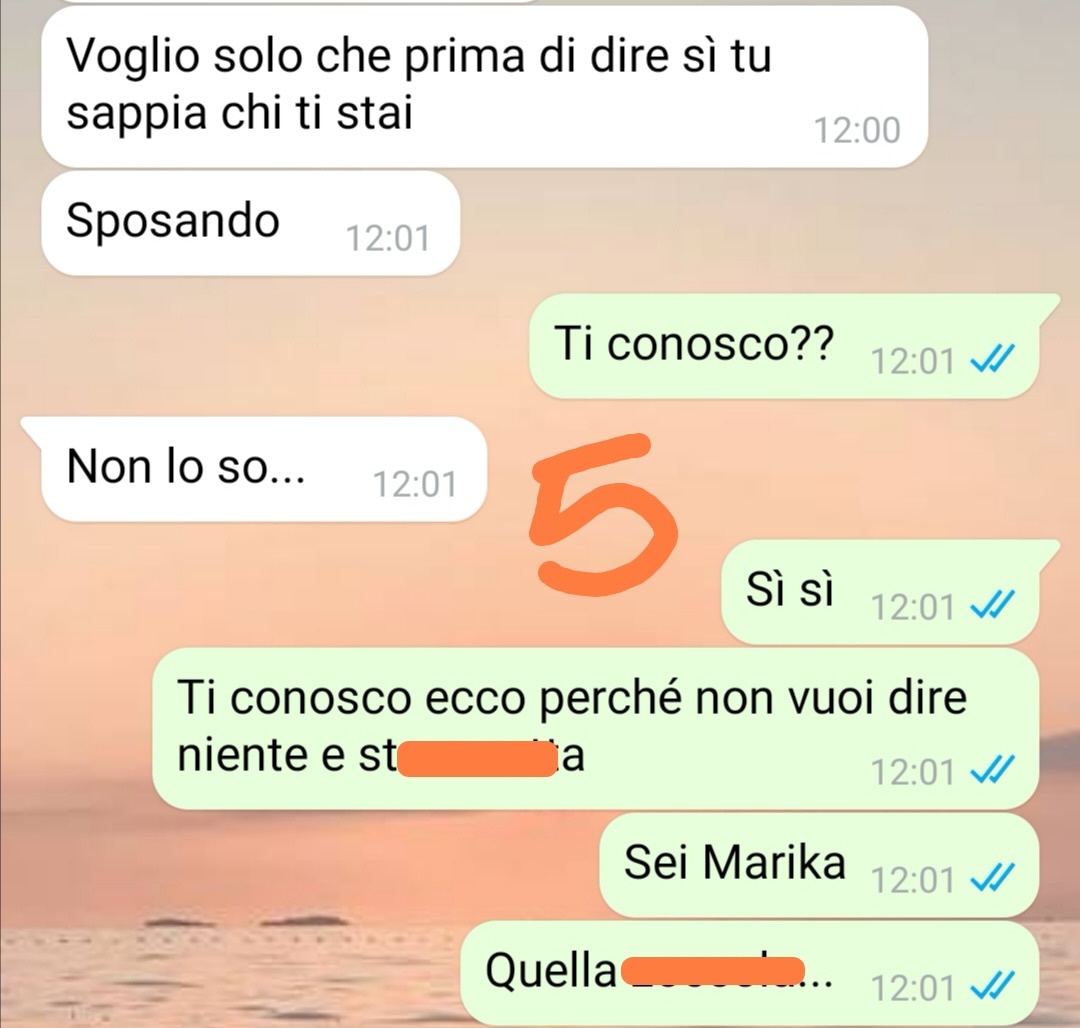Select the 'Sposando' message bubble
This screenshot has width=1080, height=1028.
click(x=250, y=222)
